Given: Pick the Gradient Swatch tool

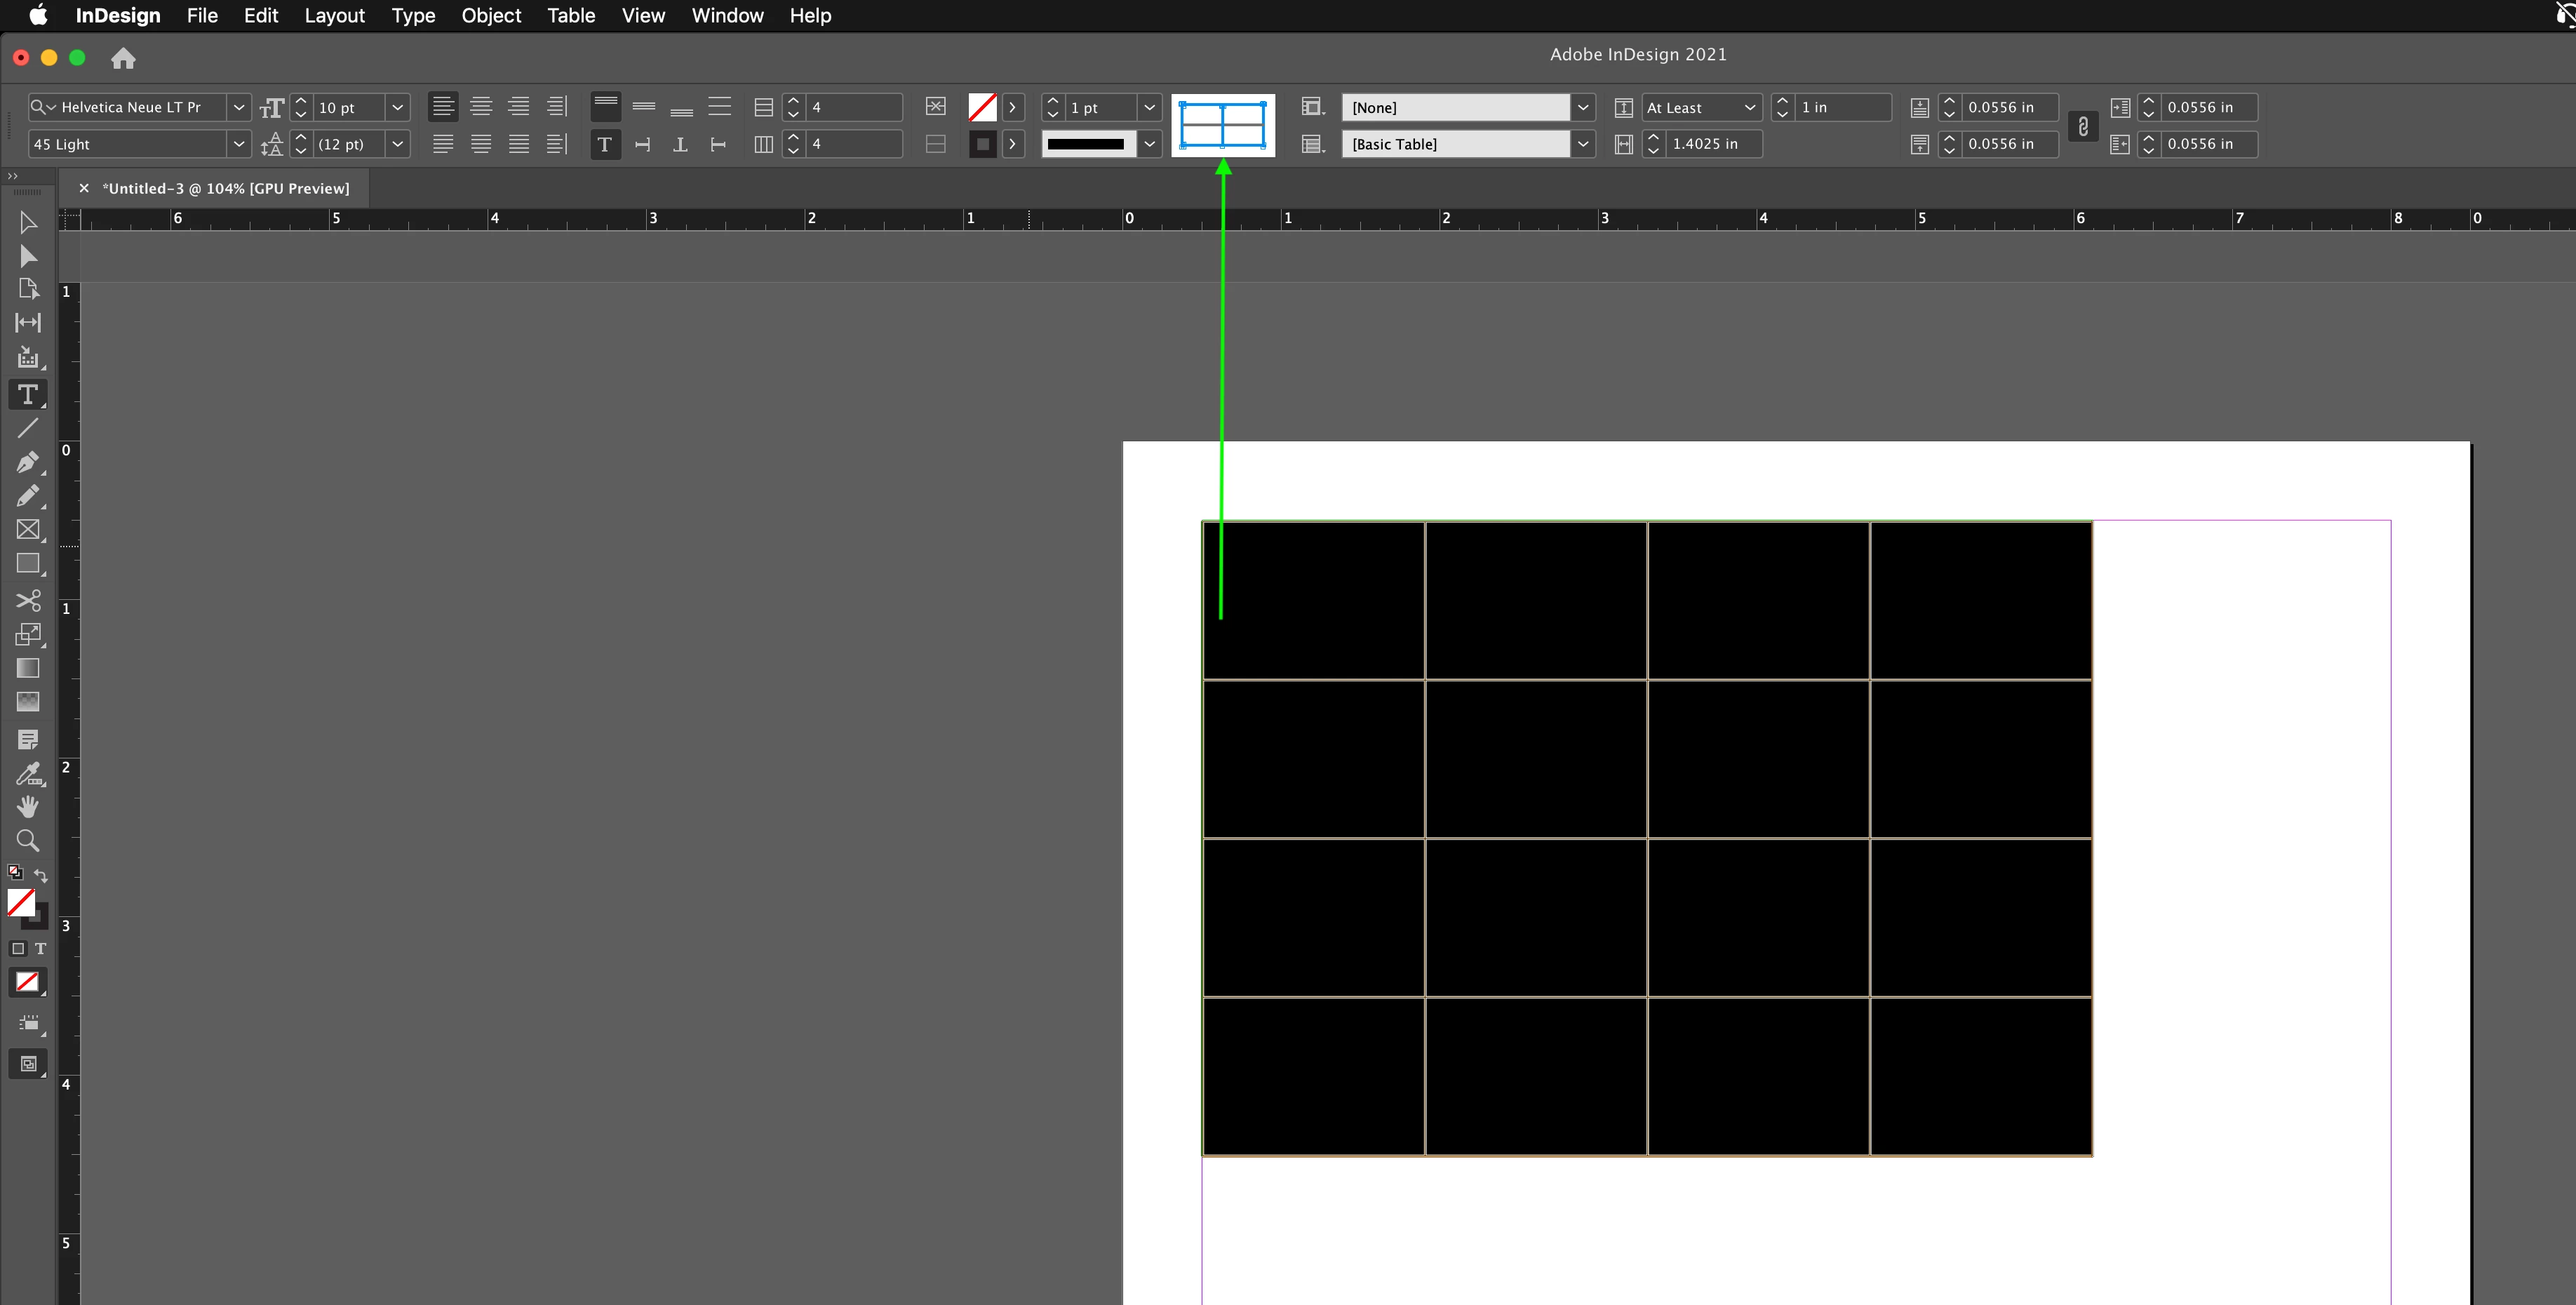Looking at the screenshot, I should point(27,668).
